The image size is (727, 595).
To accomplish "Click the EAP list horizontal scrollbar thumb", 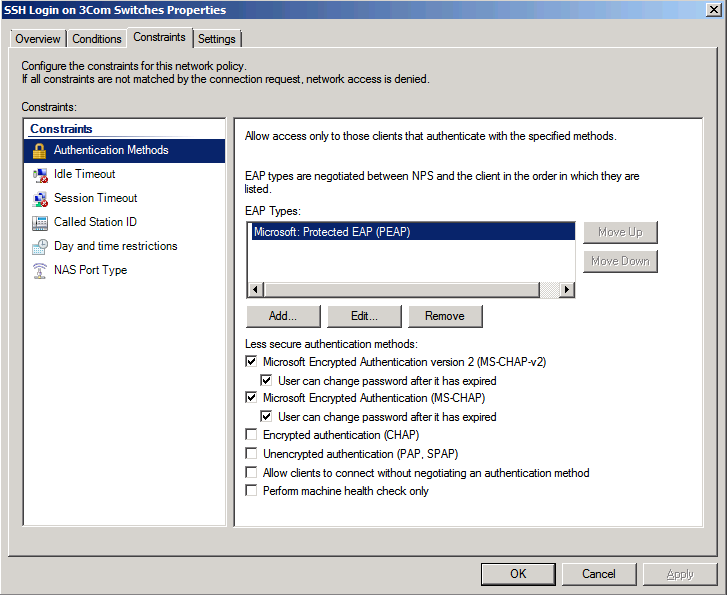I will pyautogui.click(x=402, y=290).
